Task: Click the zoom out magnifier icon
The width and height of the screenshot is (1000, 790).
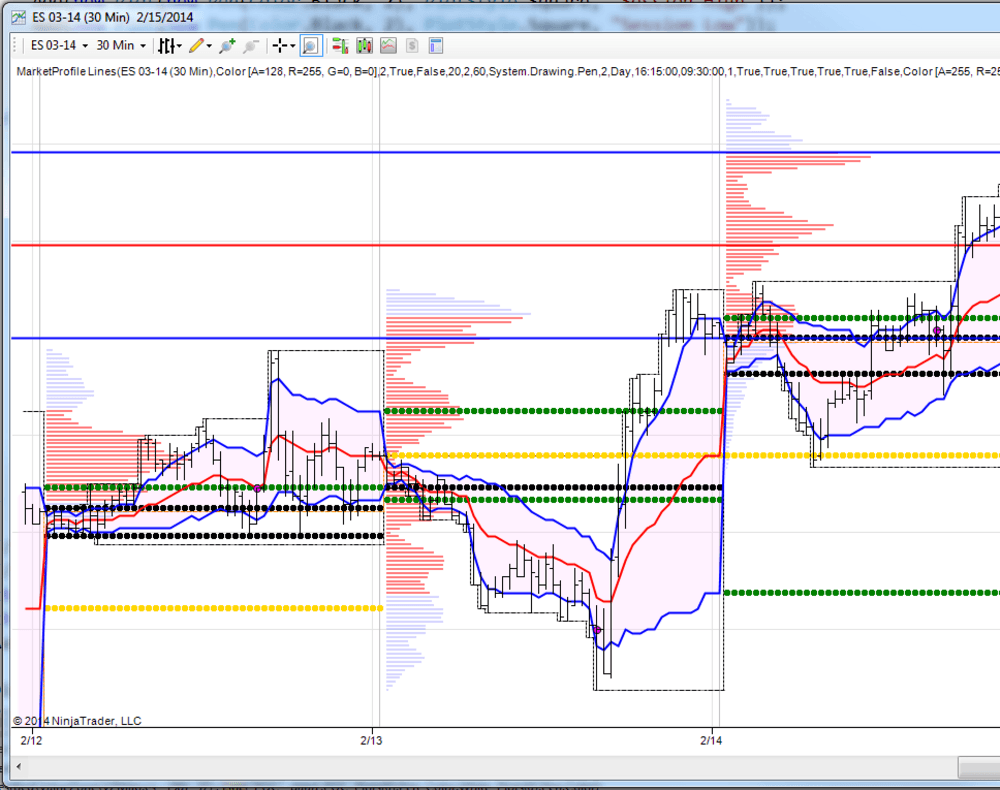Action: click(251, 45)
